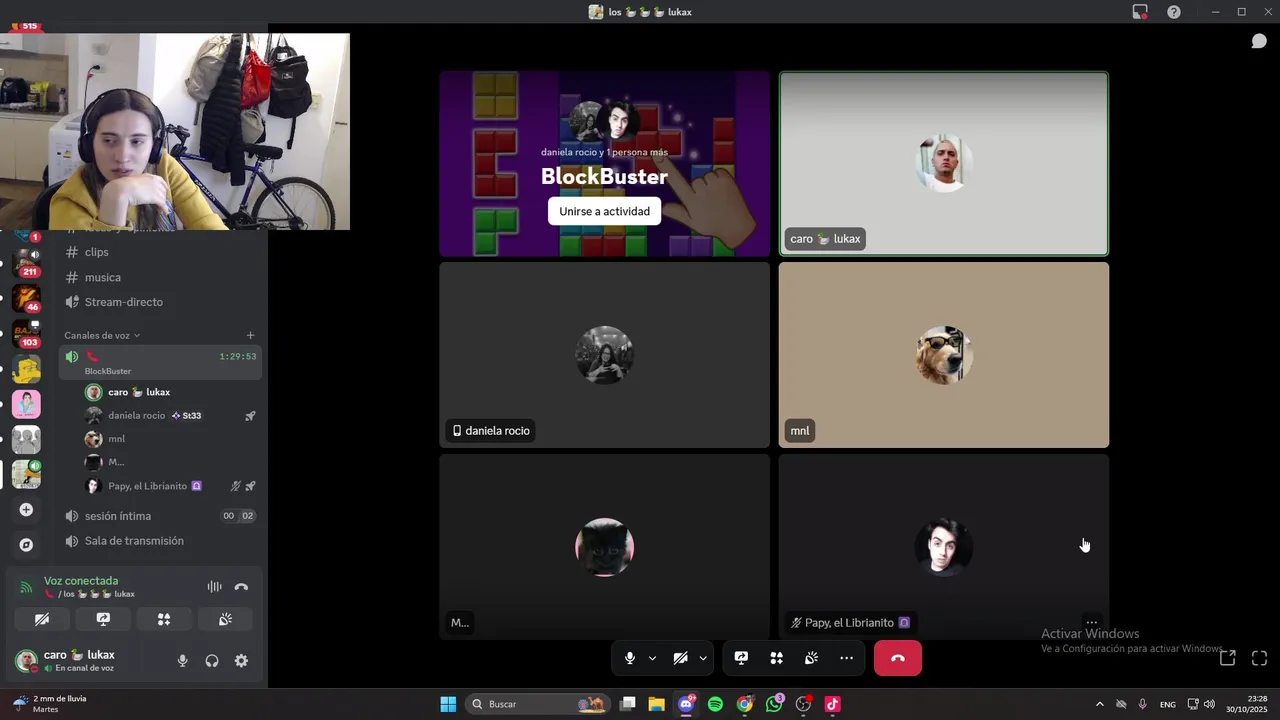Share screen button in voice connected panel
The width and height of the screenshot is (1280, 720).
[x=103, y=619]
